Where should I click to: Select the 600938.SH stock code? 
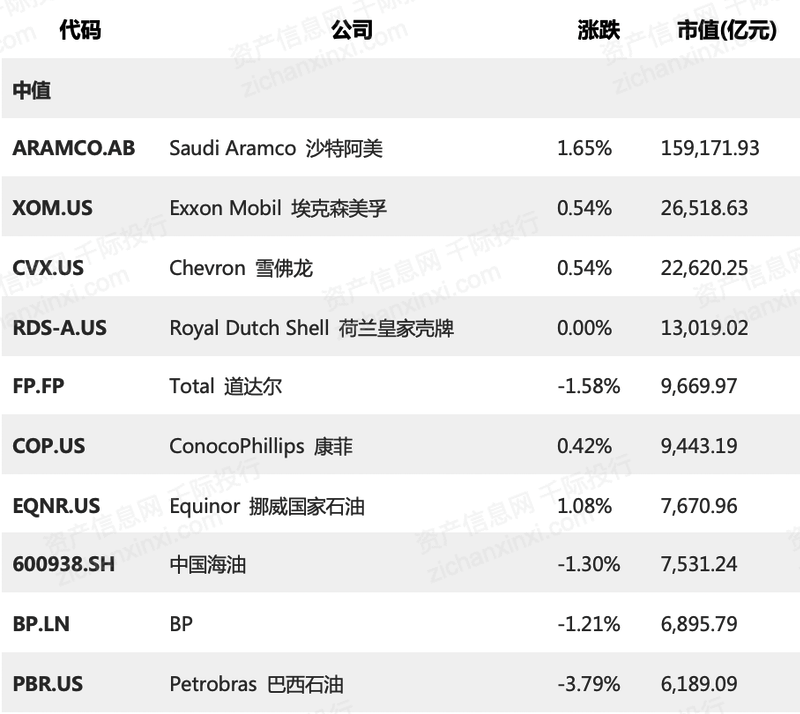coord(63,564)
